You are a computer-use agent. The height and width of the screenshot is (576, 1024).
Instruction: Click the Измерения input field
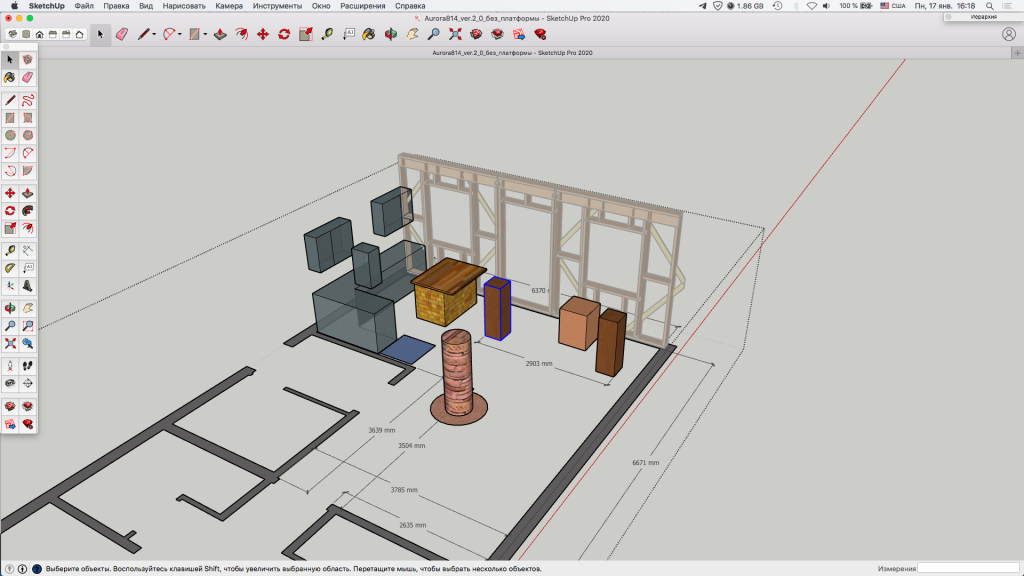coord(967,568)
